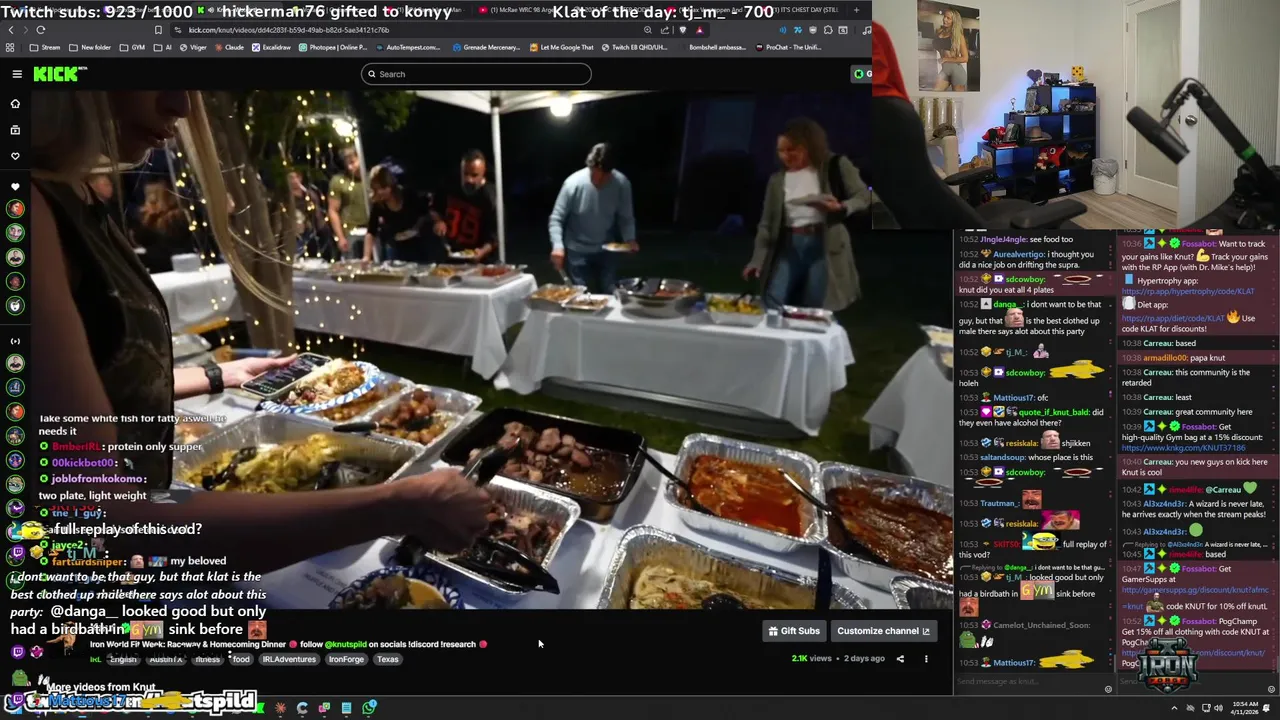This screenshot has width=1280, height=720.
Task: Click the knkg.com KNUT37186 link in chat
Action: point(1182,448)
